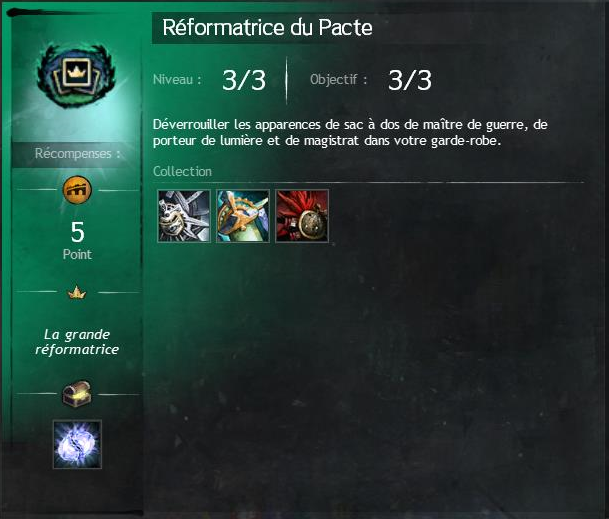Click the red magistrate backpack skin icon
The height and width of the screenshot is (519, 609).
pos(302,216)
